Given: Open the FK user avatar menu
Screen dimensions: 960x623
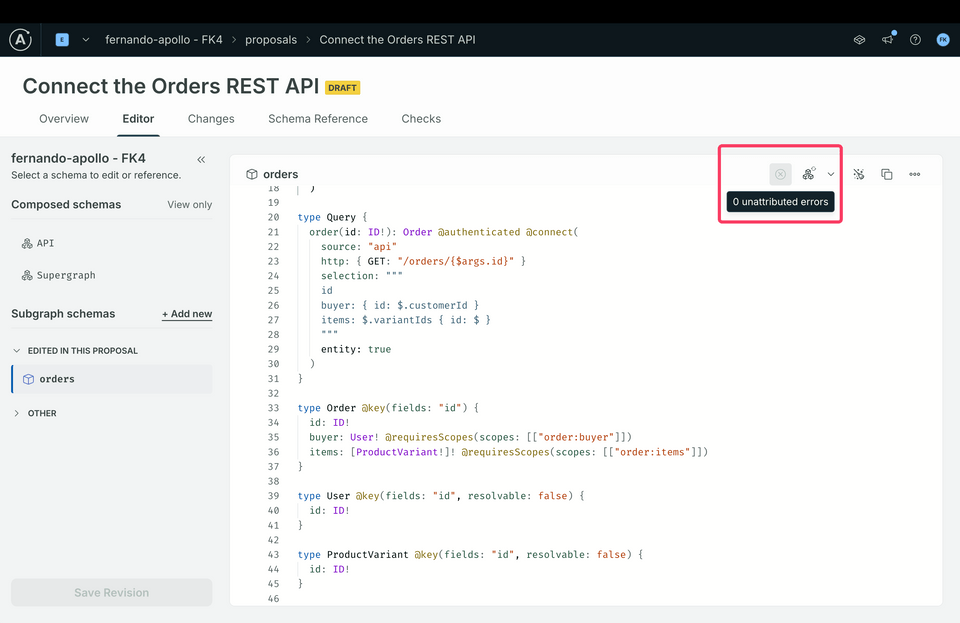Looking at the screenshot, I should (943, 40).
